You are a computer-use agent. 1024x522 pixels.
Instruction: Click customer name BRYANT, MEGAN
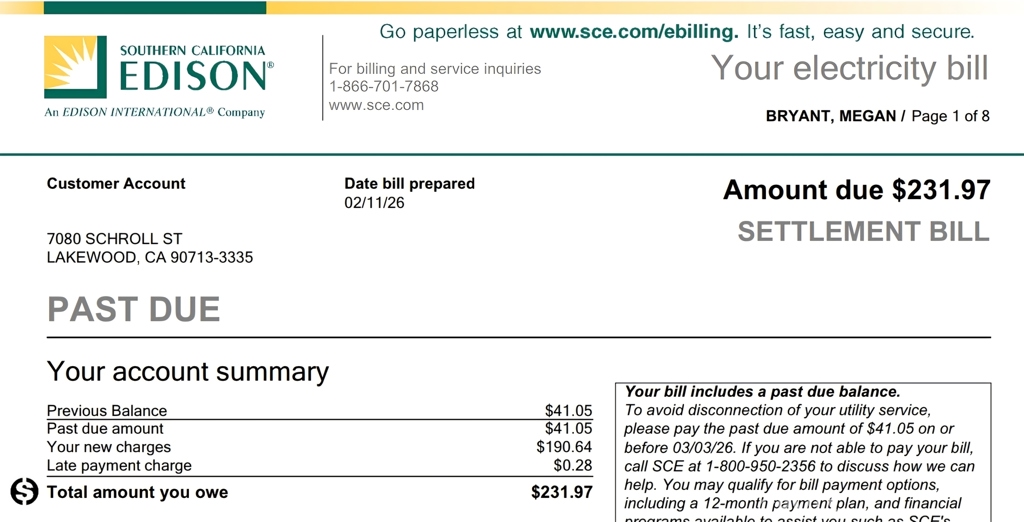(x=830, y=116)
